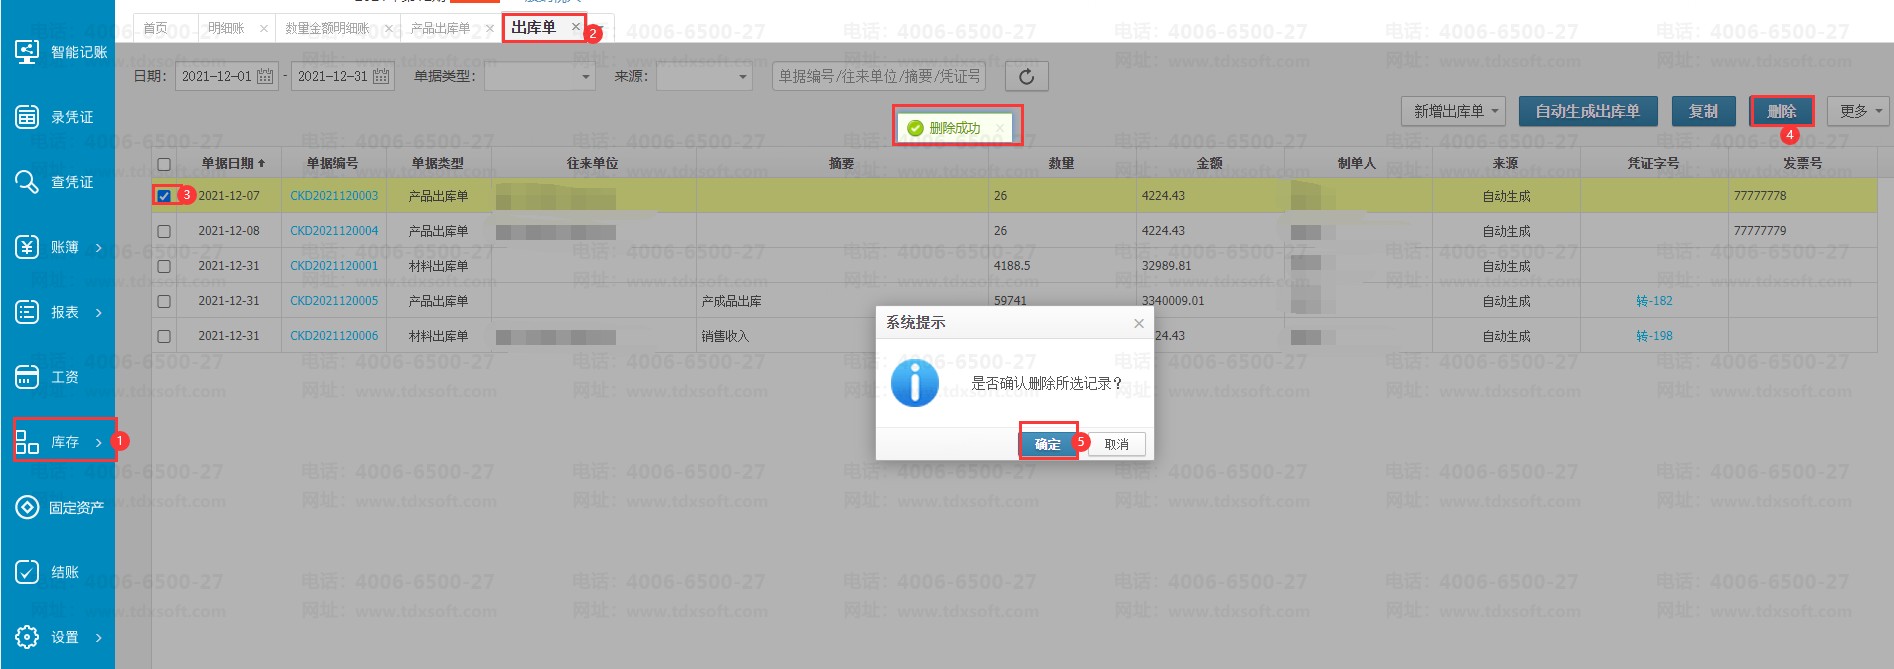Image resolution: width=1894 pixels, height=669 pixels.
Task: Confirm deletion with the 确定 button
Action: coord(1047,444)
